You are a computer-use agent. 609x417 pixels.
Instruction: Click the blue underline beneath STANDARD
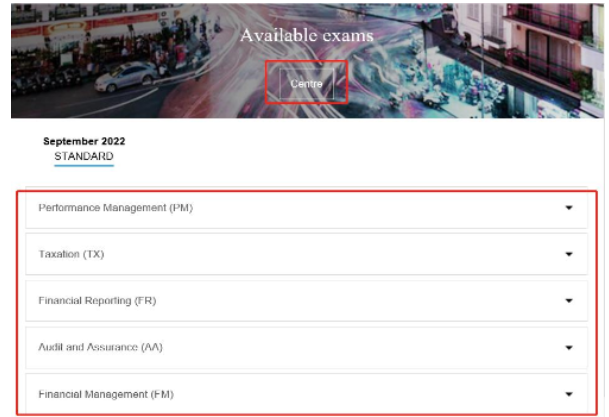(x=84, y=166)
